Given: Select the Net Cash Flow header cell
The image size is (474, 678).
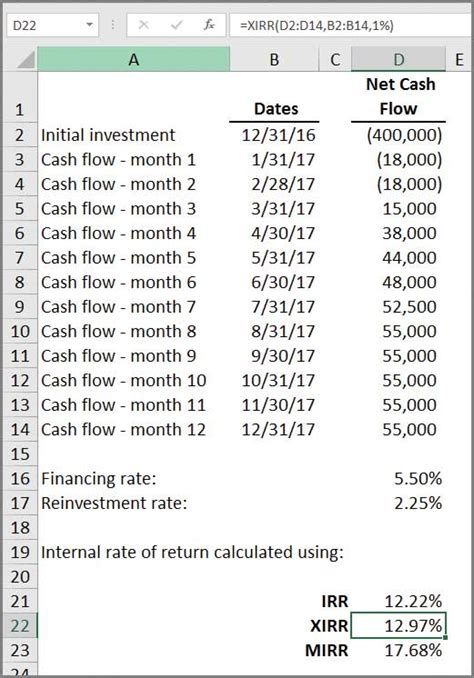Looking at the screenshot, I should (x=398, y=97).
